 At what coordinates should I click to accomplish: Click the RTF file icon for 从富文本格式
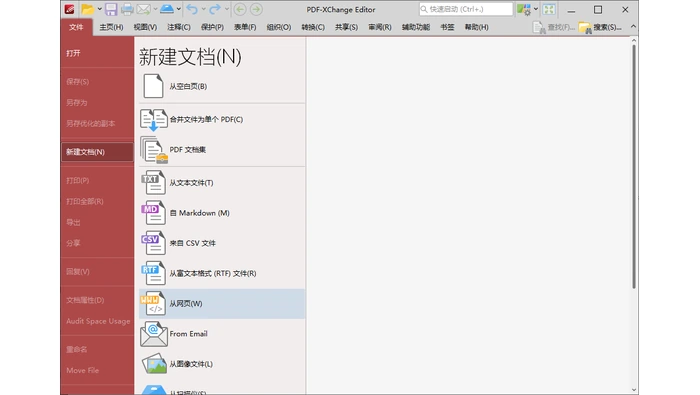[154, 273]
